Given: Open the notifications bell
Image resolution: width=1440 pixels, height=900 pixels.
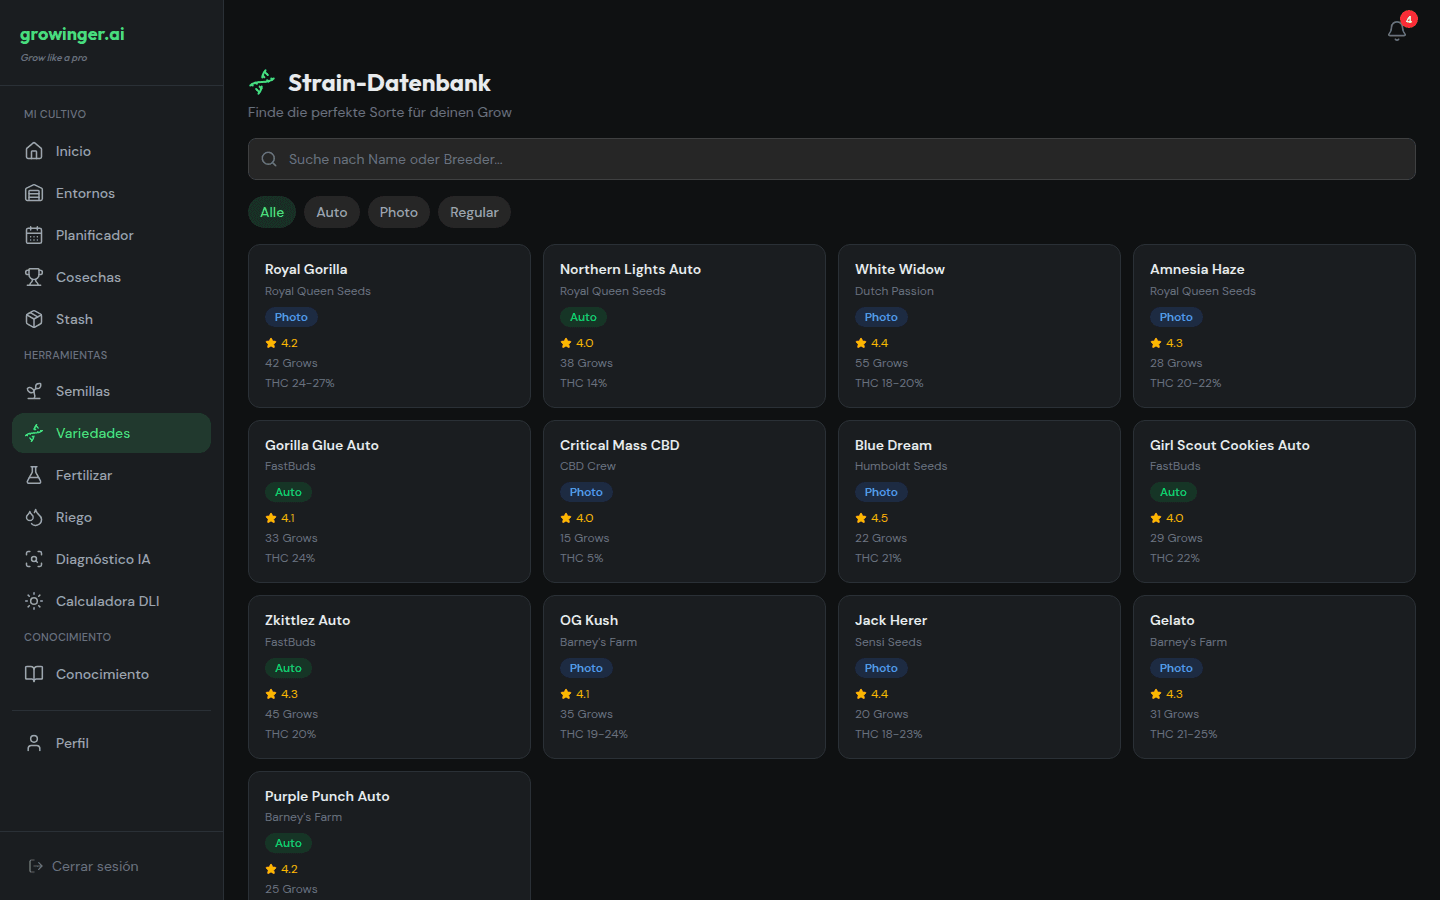Looking at the screenshot, I should coord(1397,31).
